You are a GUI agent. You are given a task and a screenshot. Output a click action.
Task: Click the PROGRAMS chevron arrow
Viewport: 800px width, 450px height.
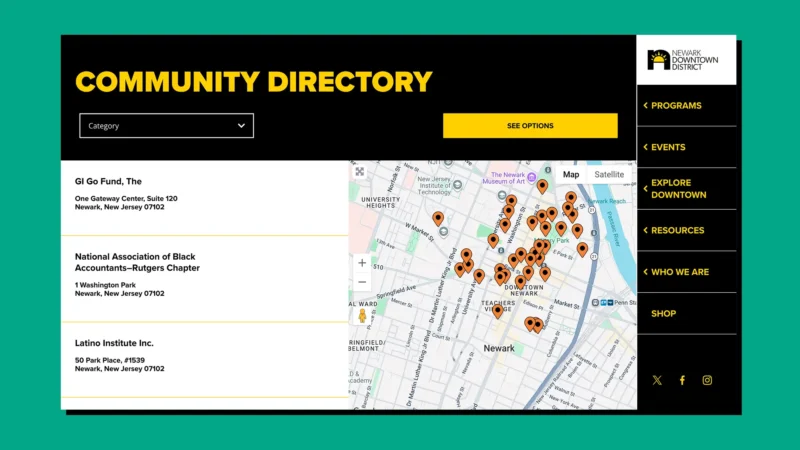[x=645, y=106]
